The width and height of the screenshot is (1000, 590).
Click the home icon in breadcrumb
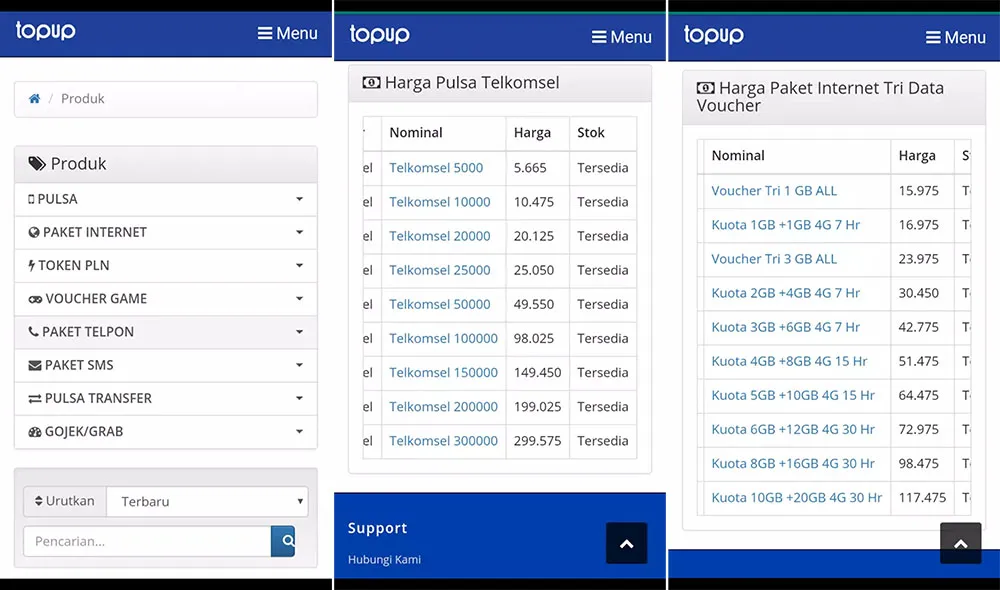tap(35, 99)
